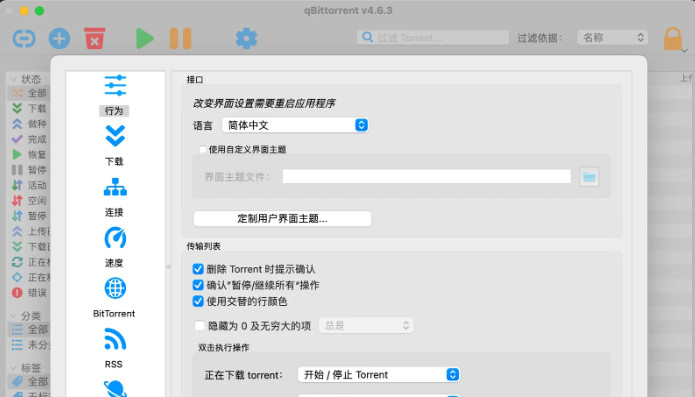The image size is (695, 397).
Task: Filter by 空闲 inactive status in sidebar
Action: [29, 200]
